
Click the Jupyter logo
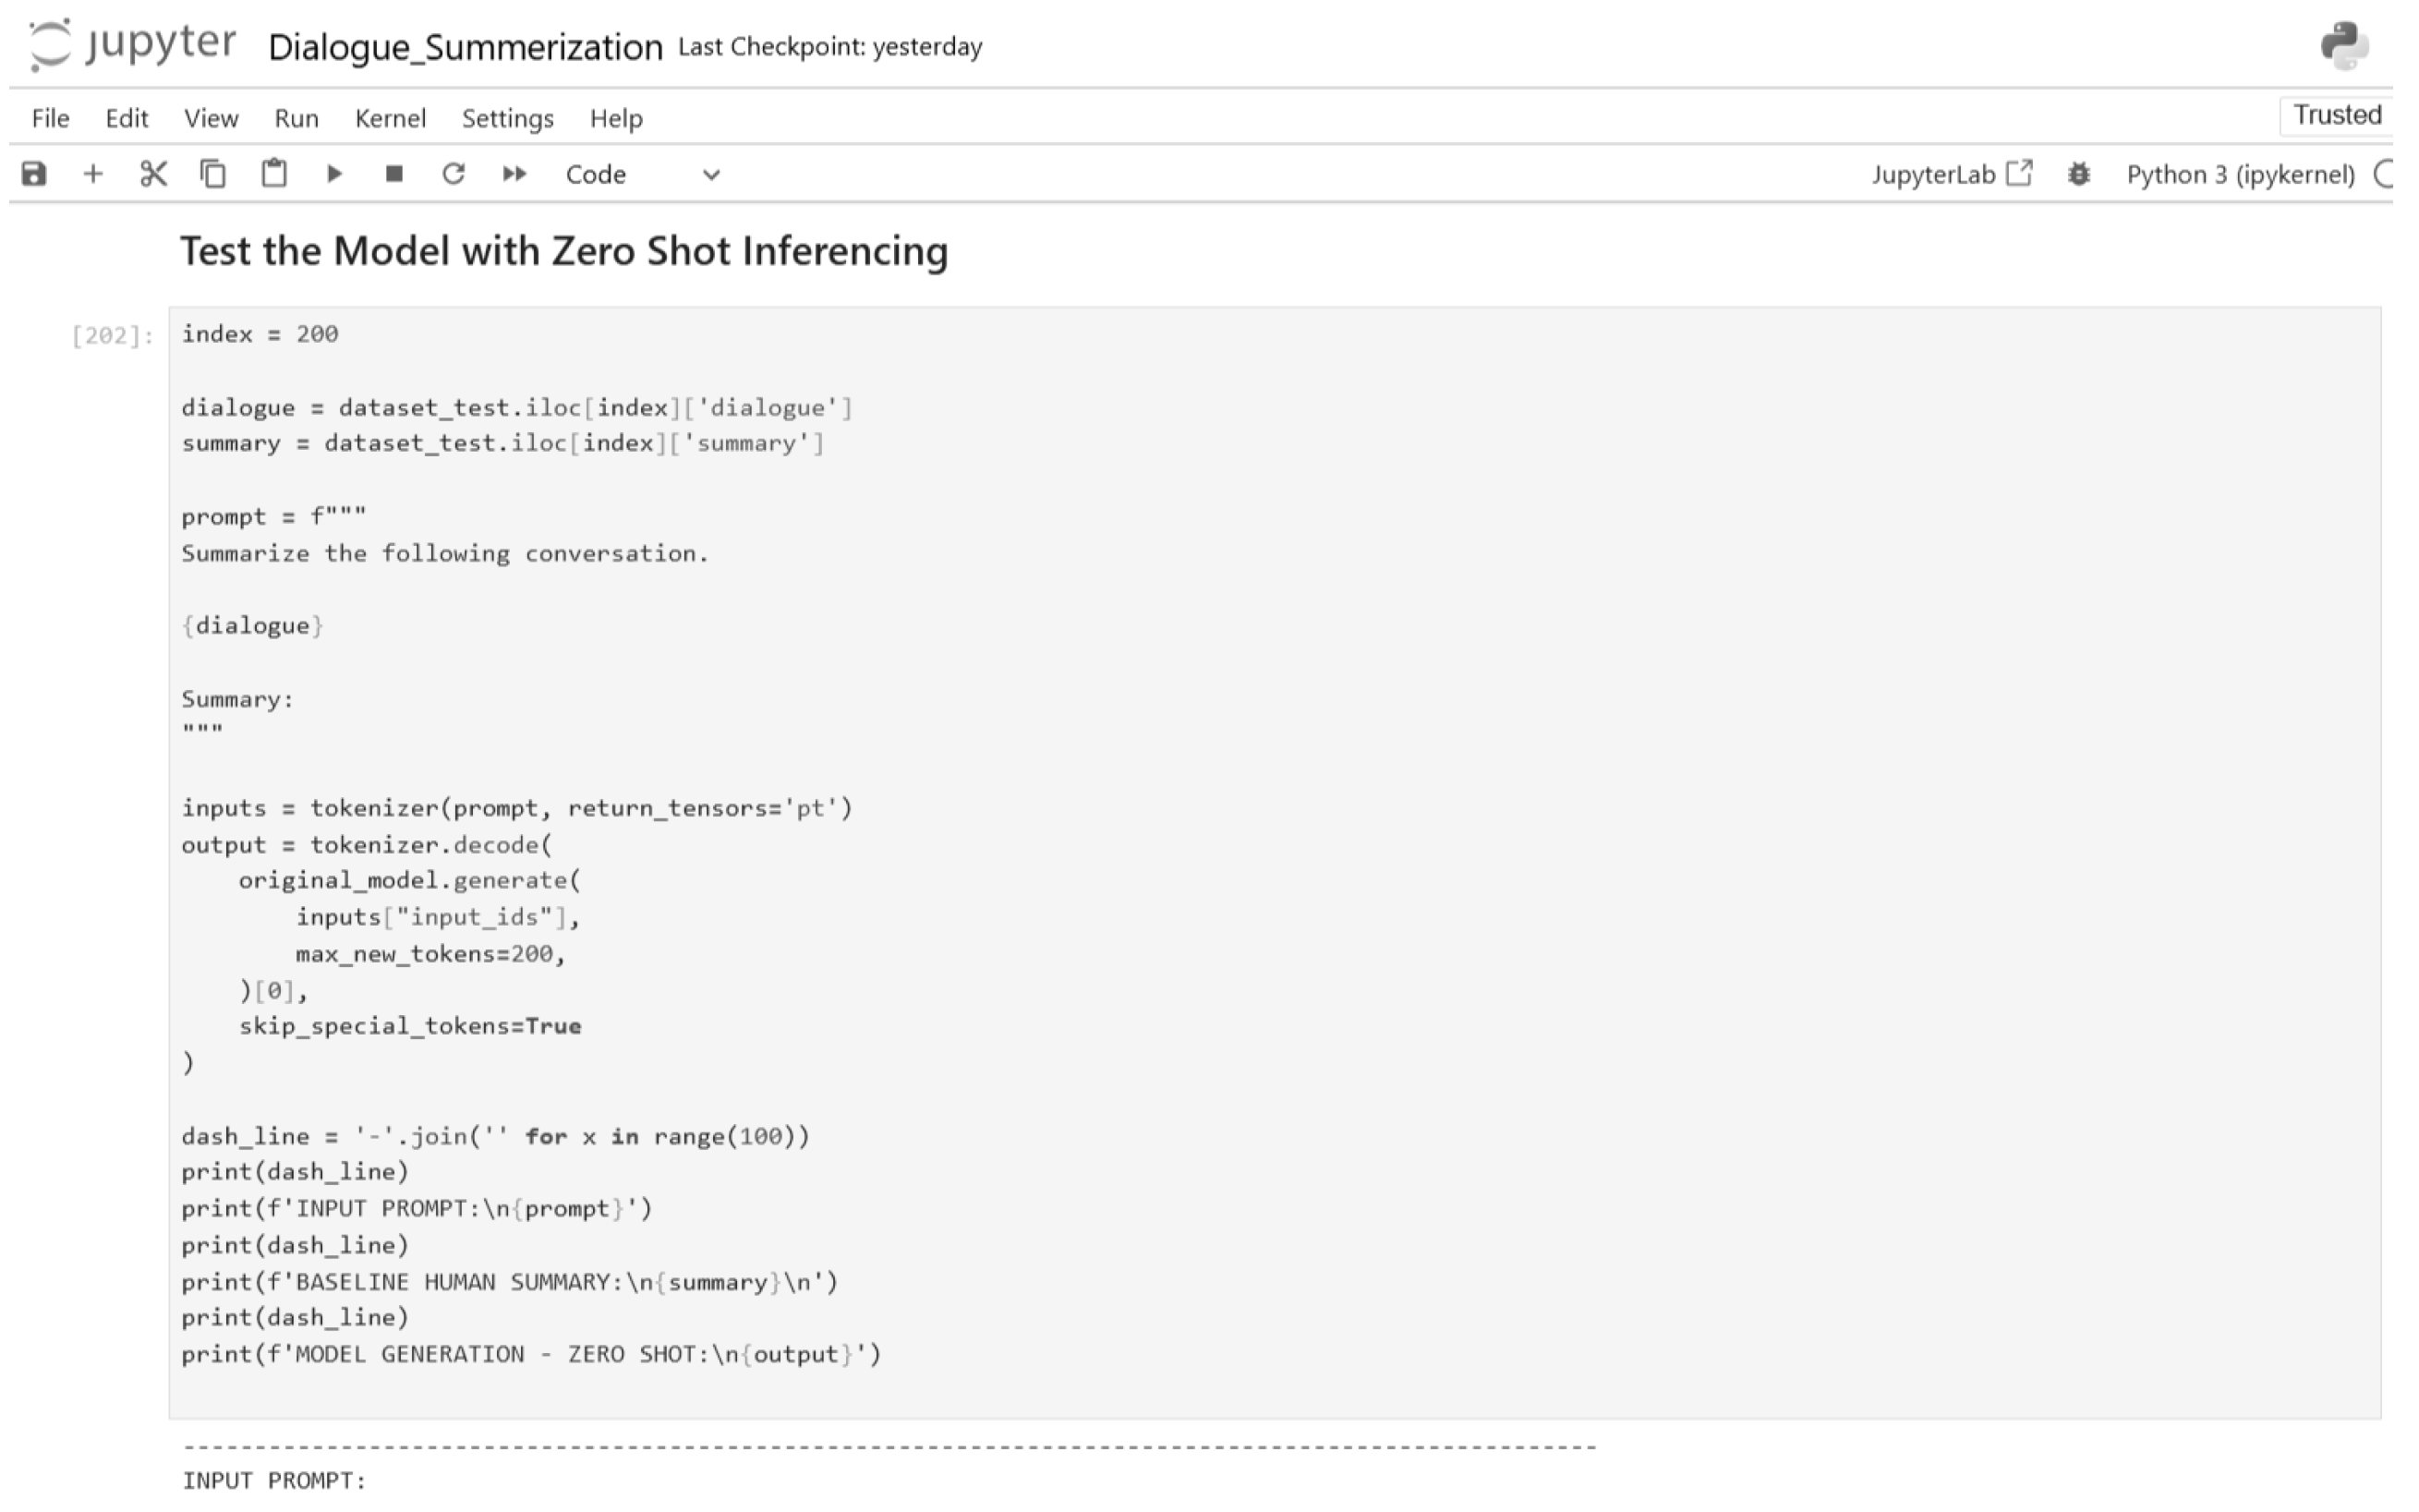point(133,45)
